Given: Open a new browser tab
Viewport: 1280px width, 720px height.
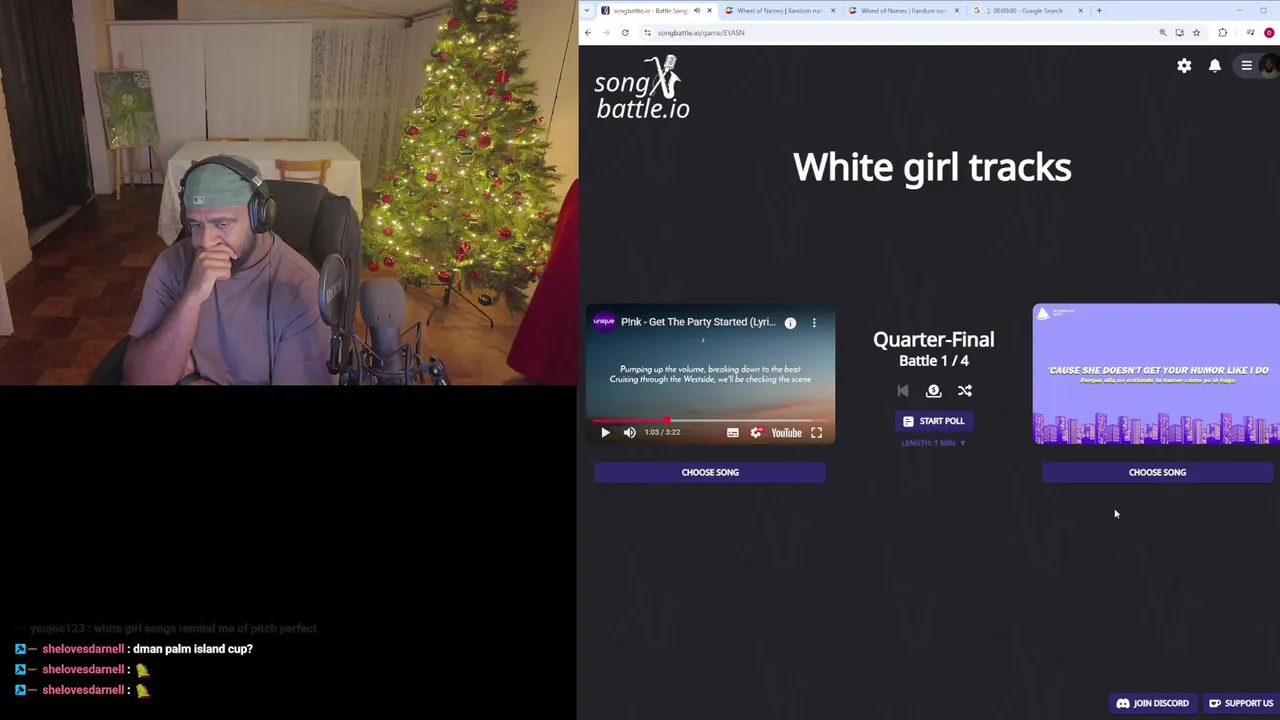Looking at the screenshot, I should point(1099,11).
